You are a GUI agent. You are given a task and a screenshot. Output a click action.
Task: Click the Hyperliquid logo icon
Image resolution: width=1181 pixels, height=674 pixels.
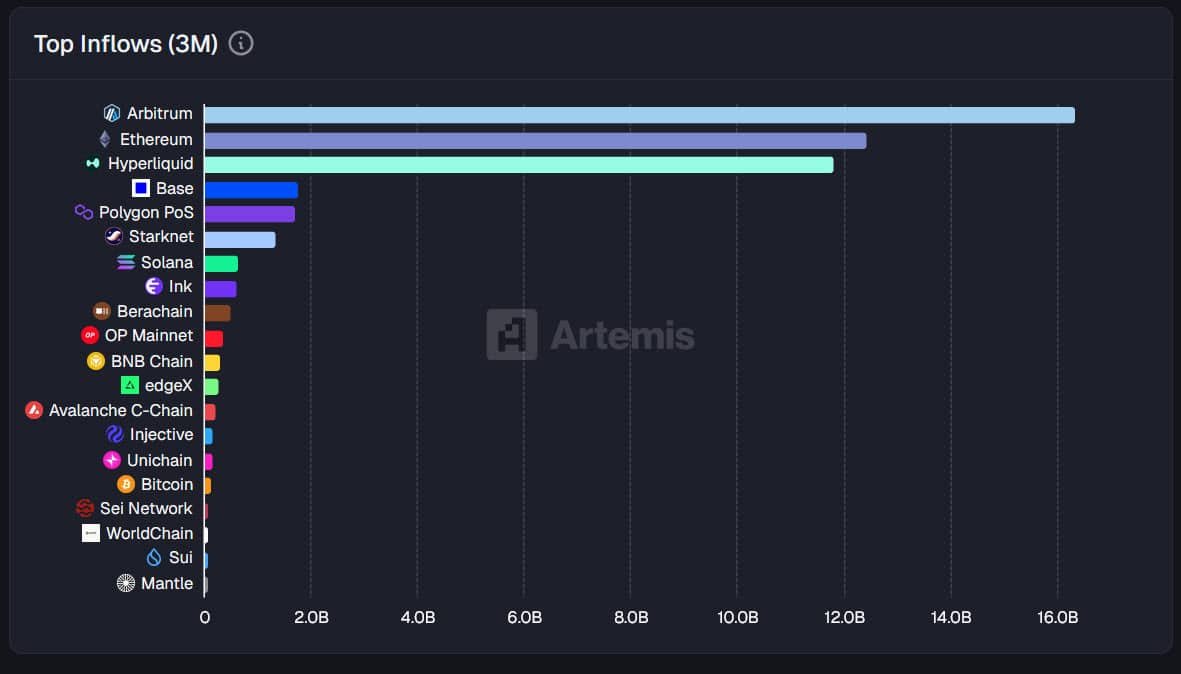(93, 163)
